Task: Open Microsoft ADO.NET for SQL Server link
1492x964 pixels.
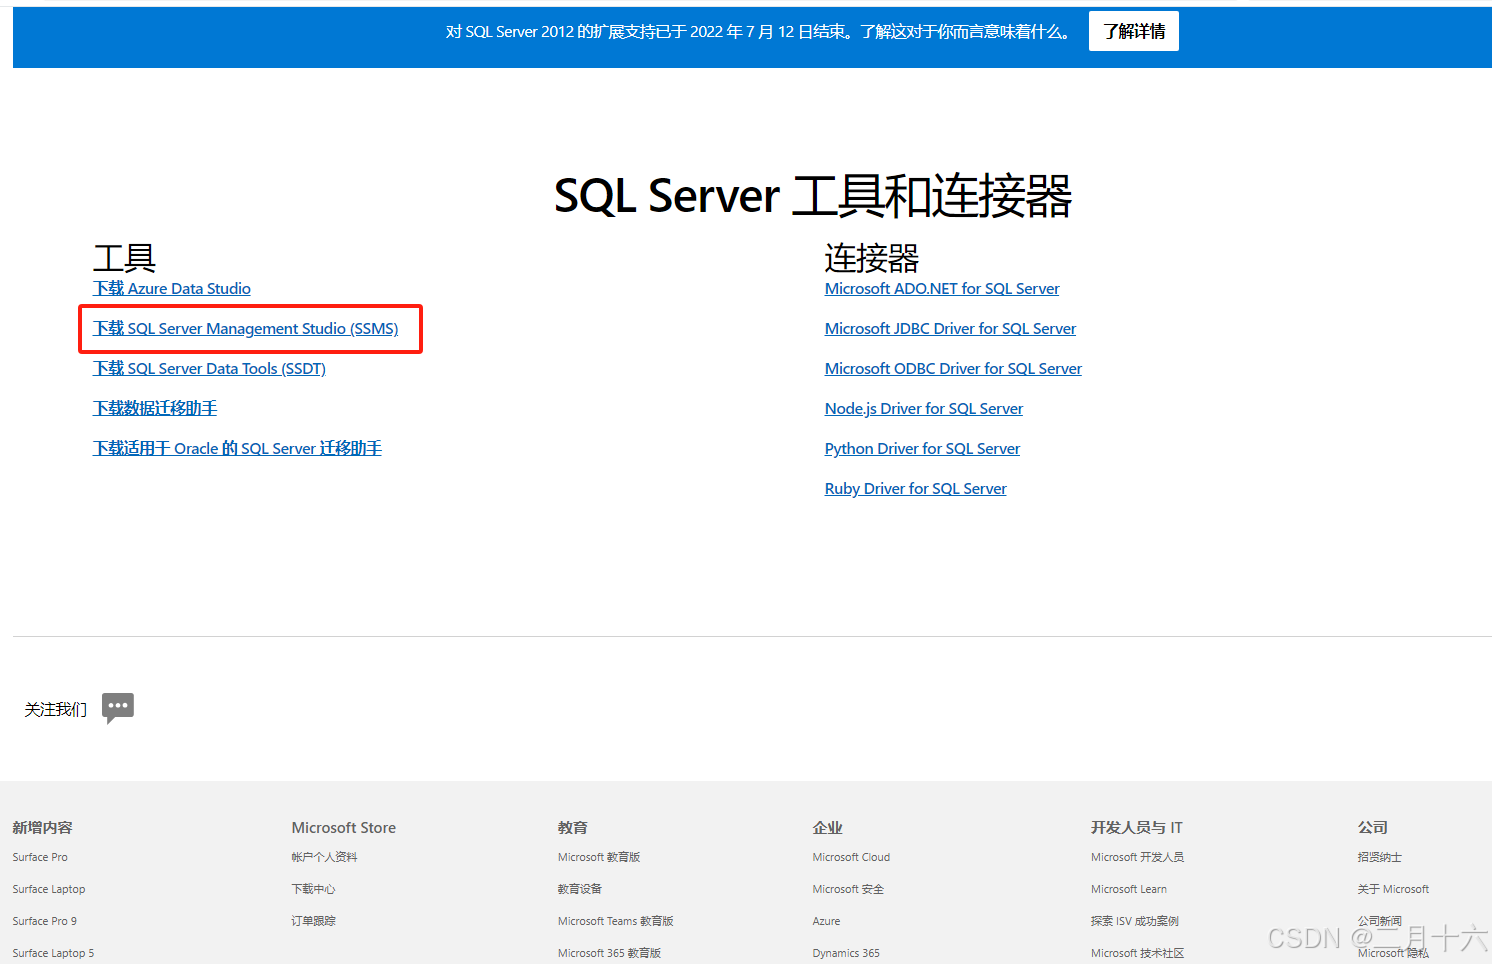Action: coord(942,288)
